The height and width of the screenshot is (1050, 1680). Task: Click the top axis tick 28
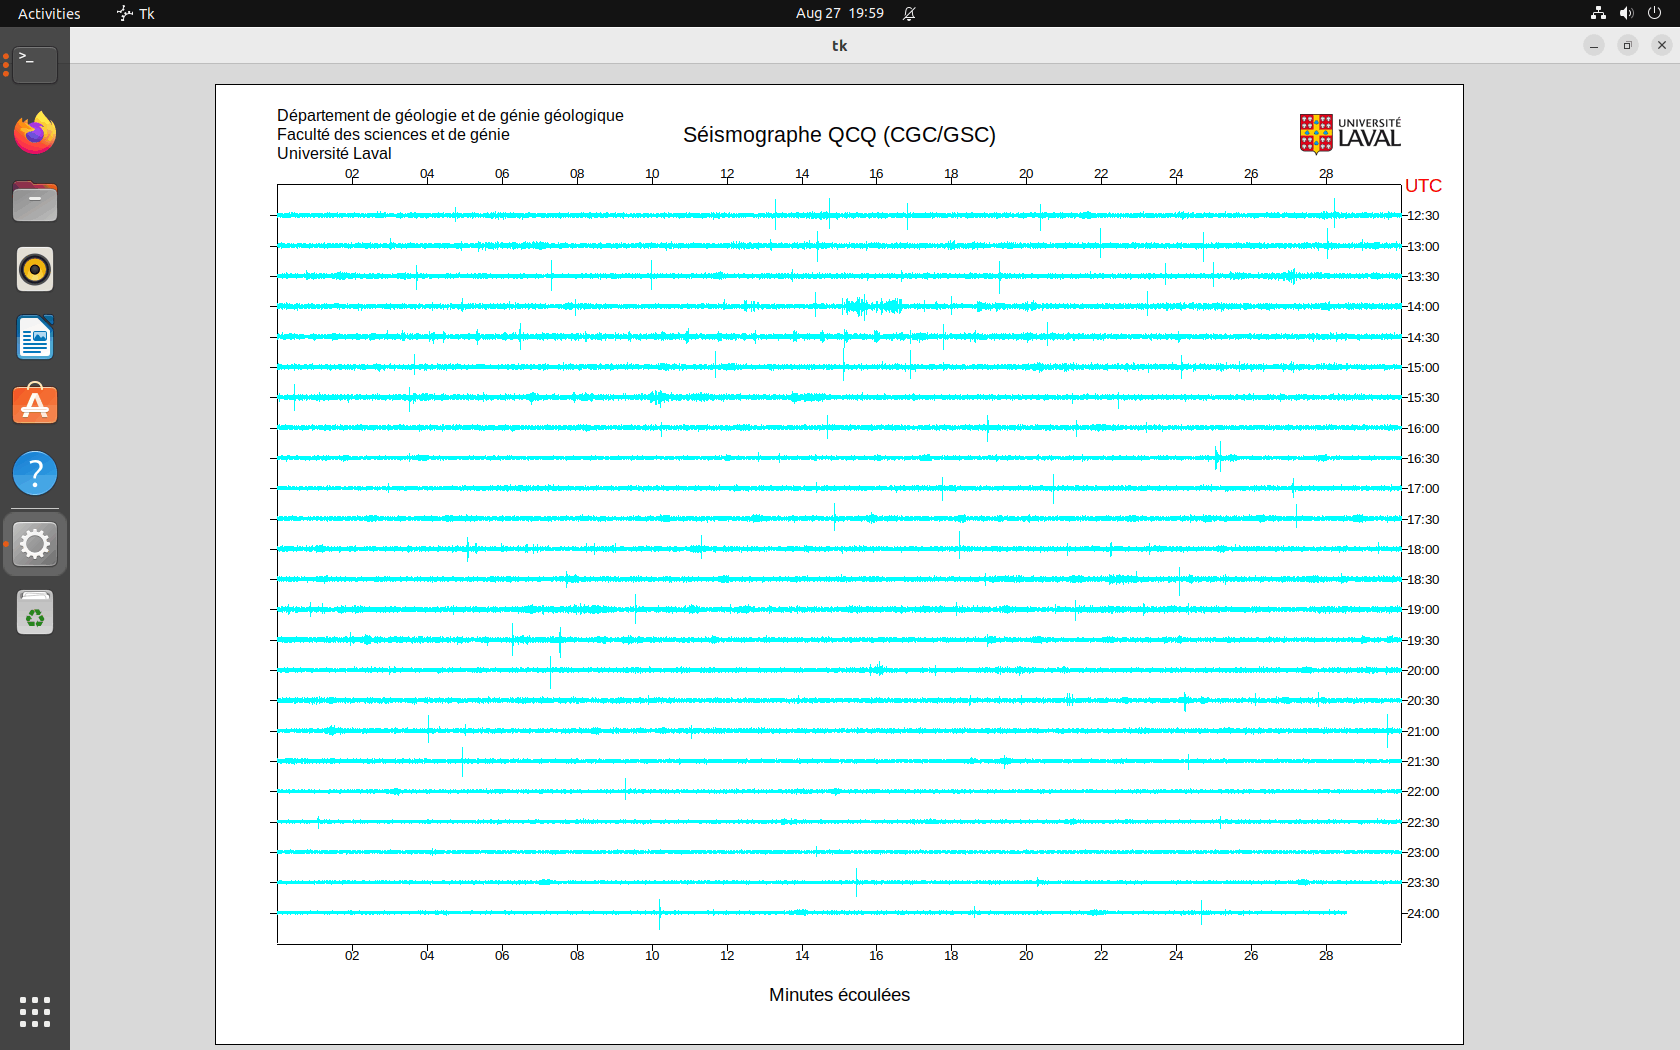click(x=1326, y=174)
